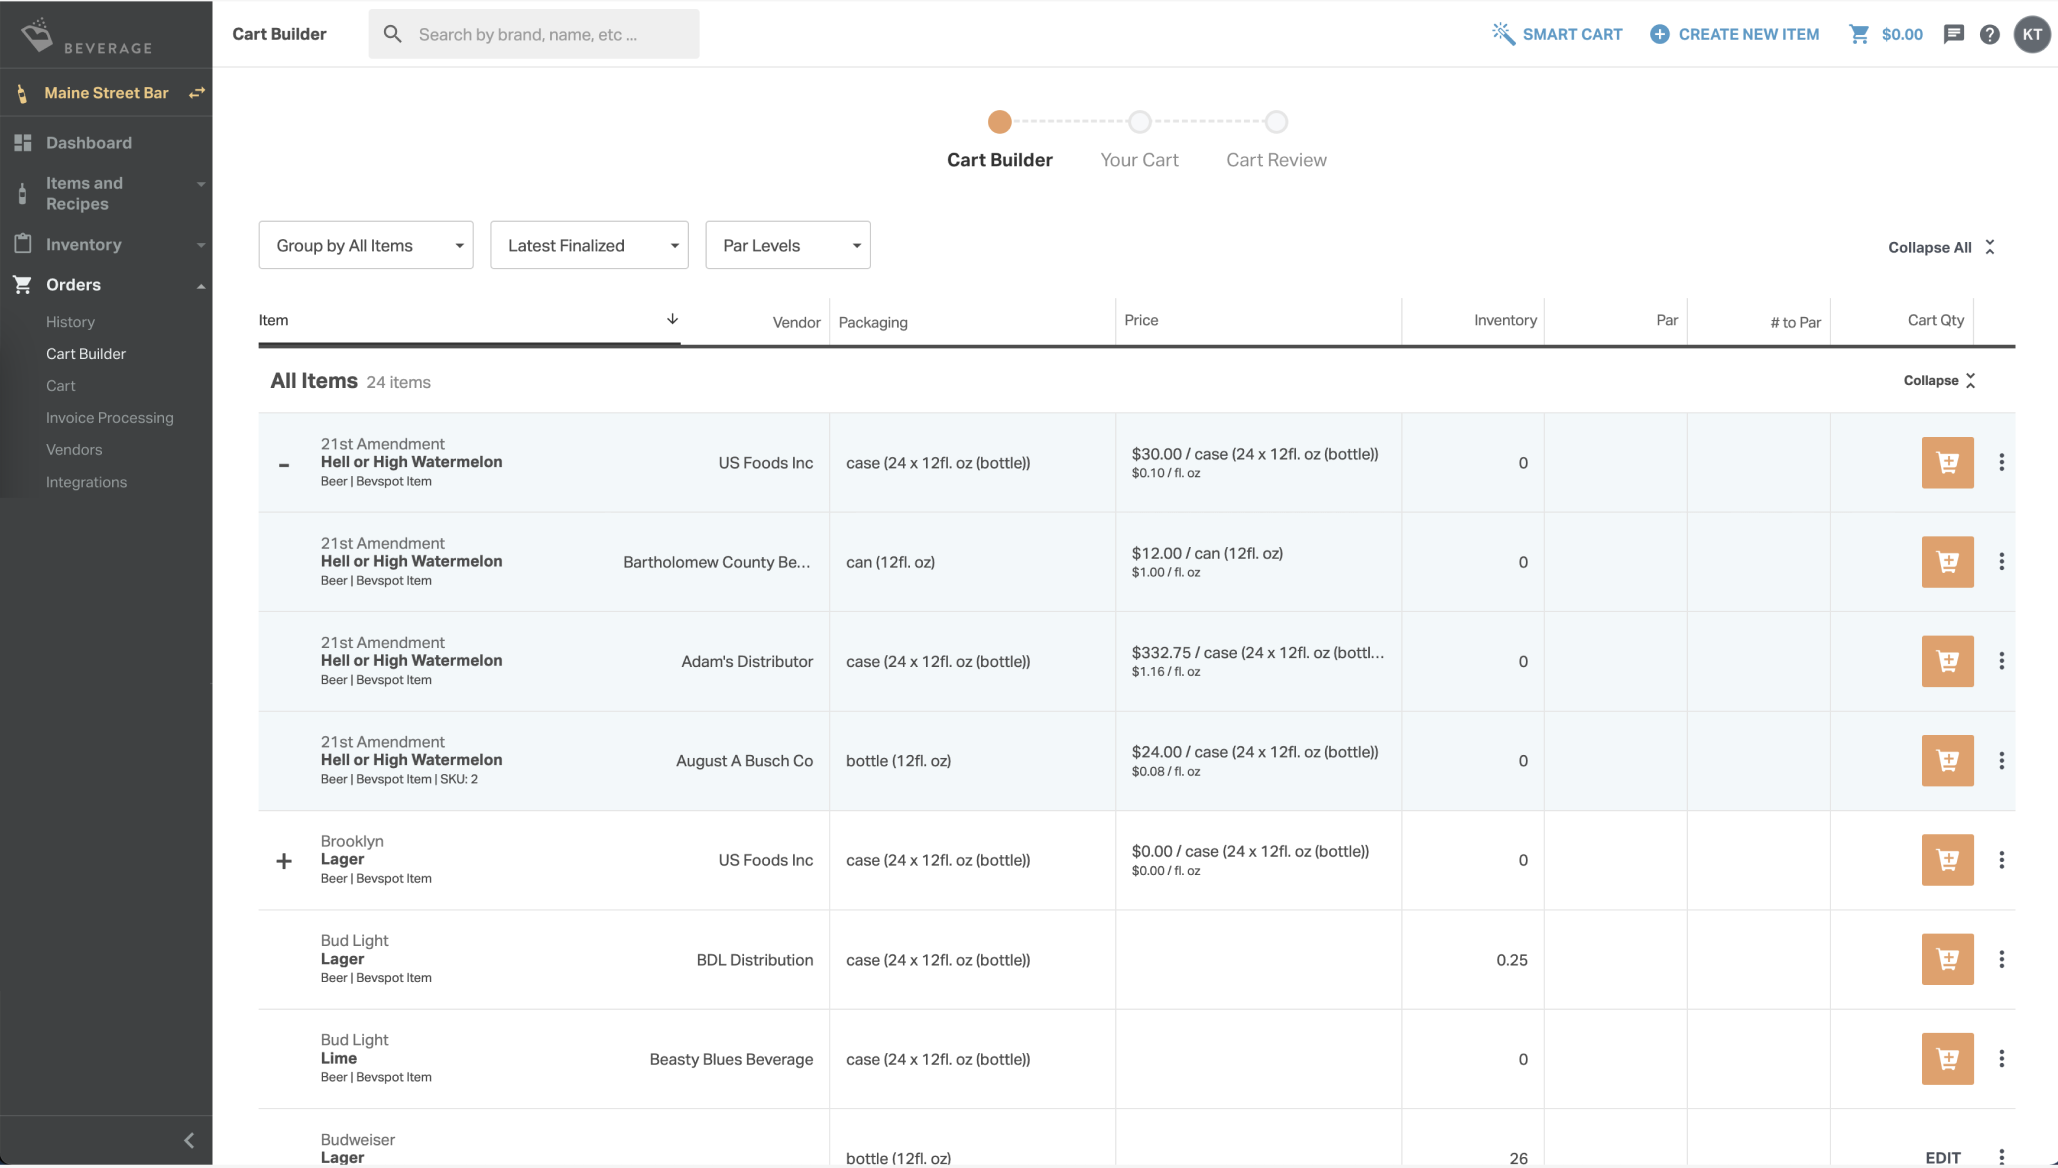Click Collapse All
Image resolution: width=2058 pixels, height=1168 pixels.
tap(1941, 247)
